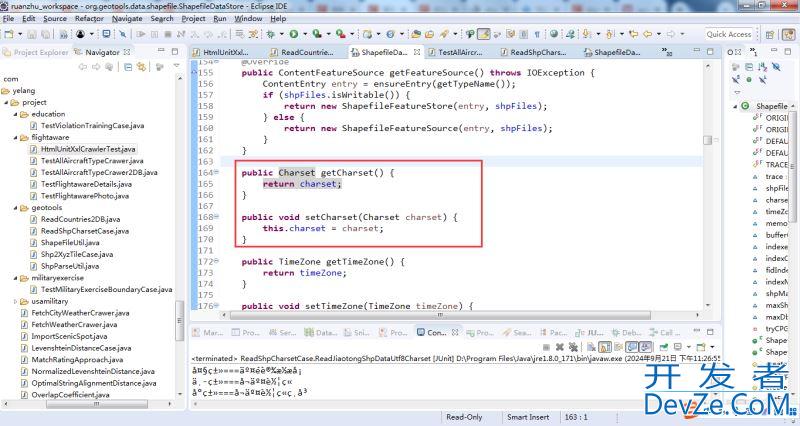Switch to the ReadCountrie editor tab
This screenshot has height=426, width=800.
[x=302, y=52]
